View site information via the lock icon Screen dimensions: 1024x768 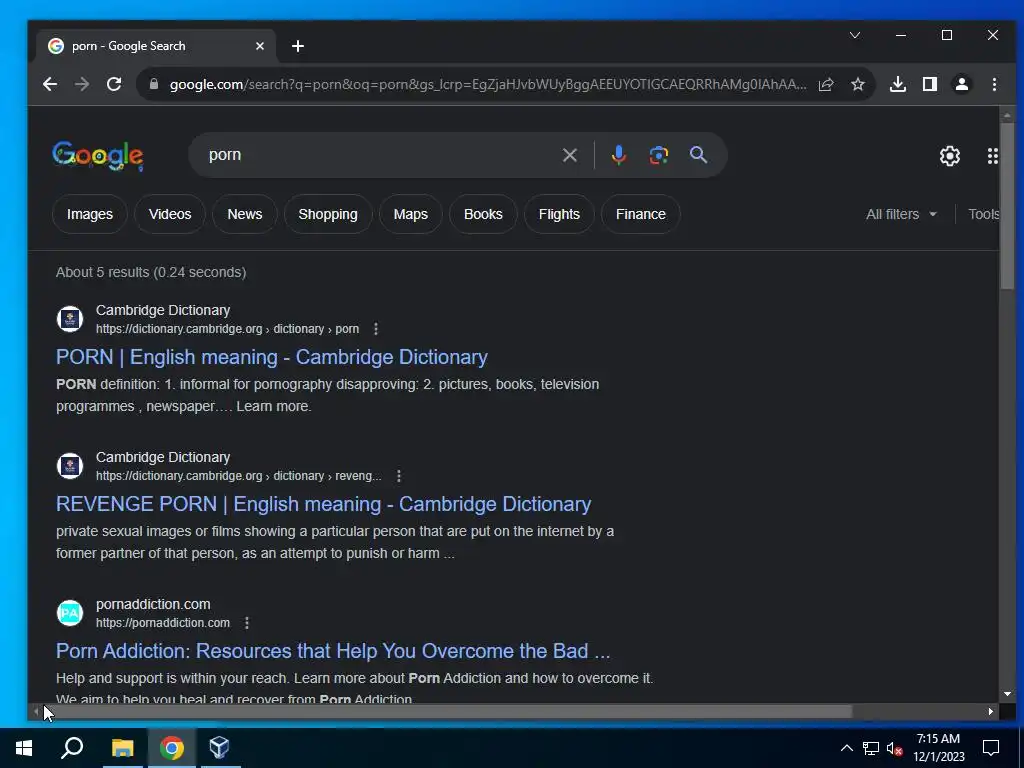(153, 84)
